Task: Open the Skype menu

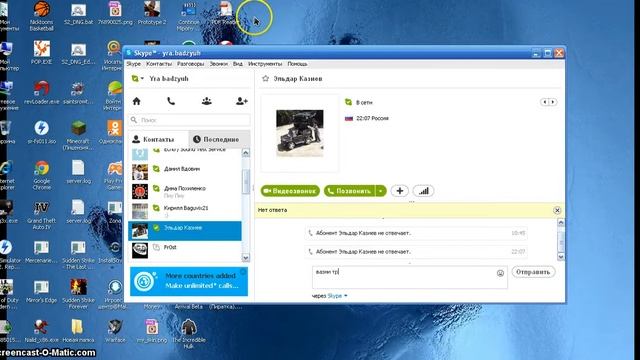Action: click(x=133, y=64)
